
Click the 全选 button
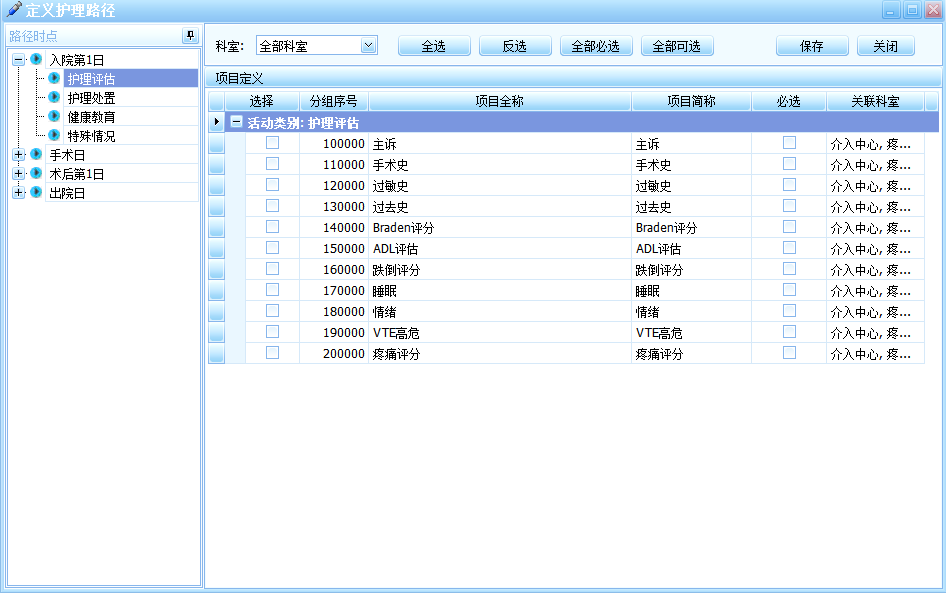(x=433, y=47)
